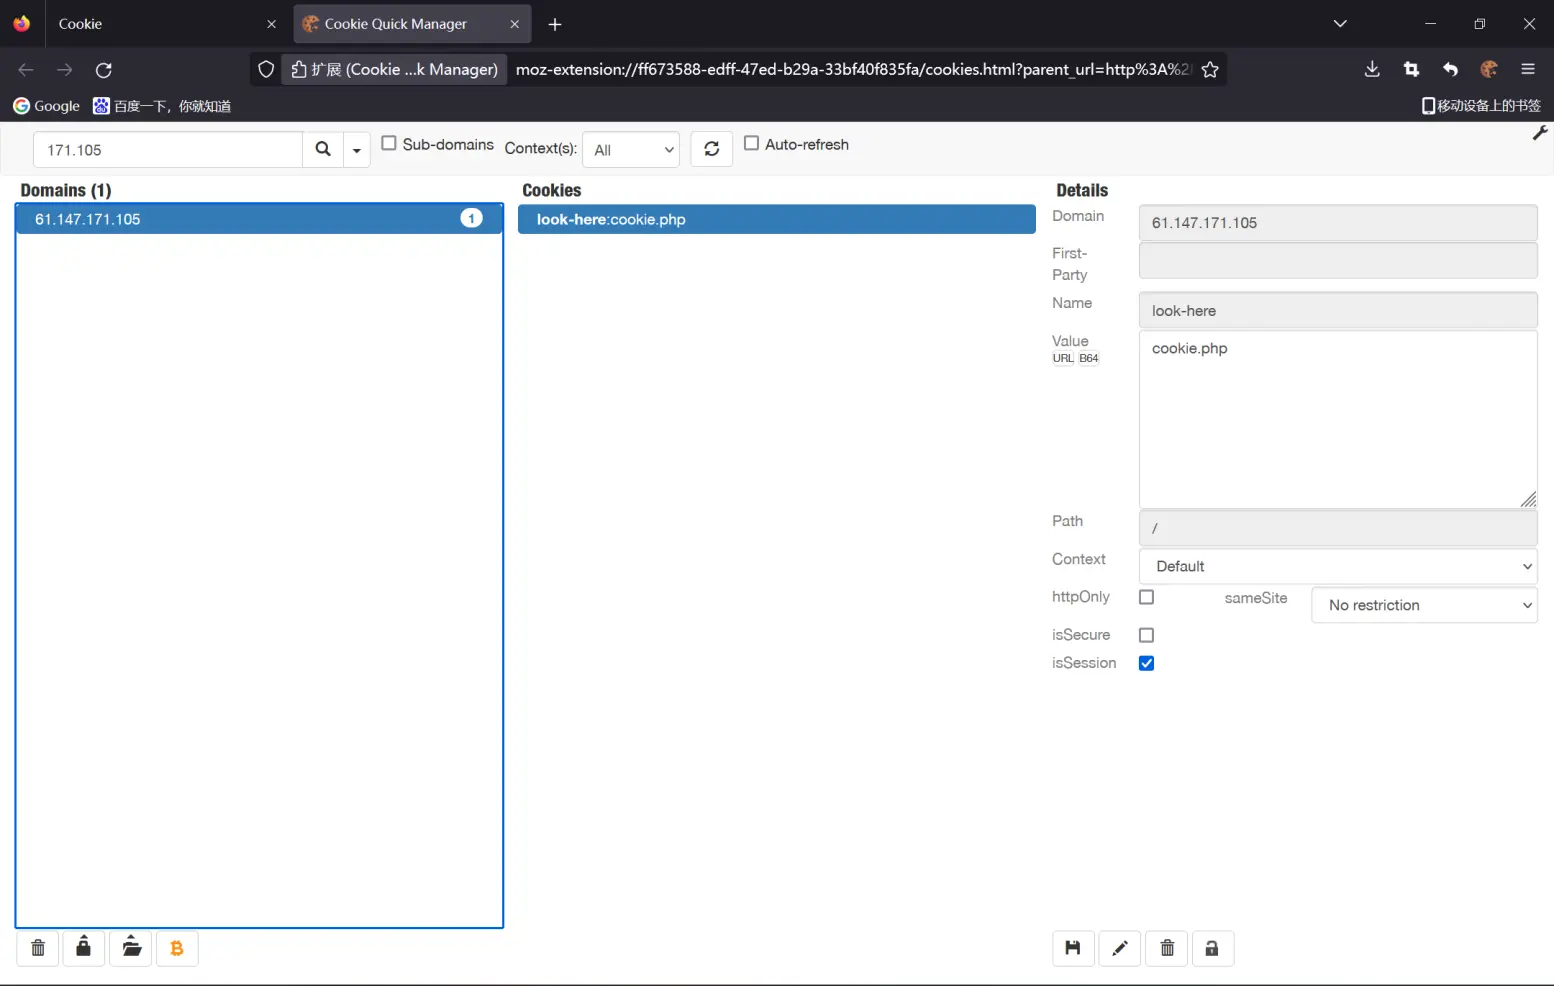This screenshot has height=986, width=1554.
Task: Click the edit cookie pencil icon
Action: click(1120, 948)
